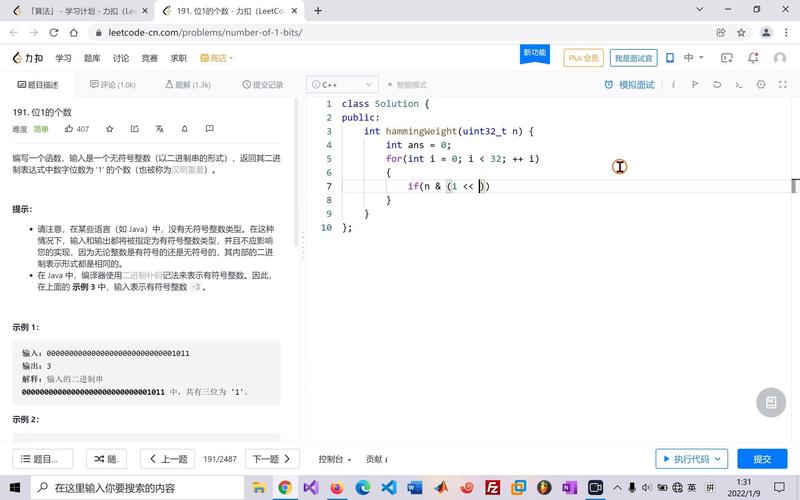This screenshot has width=800, height=500.
Task: Open the 中 language switch dropdown
Action: [x=693, y=58]
